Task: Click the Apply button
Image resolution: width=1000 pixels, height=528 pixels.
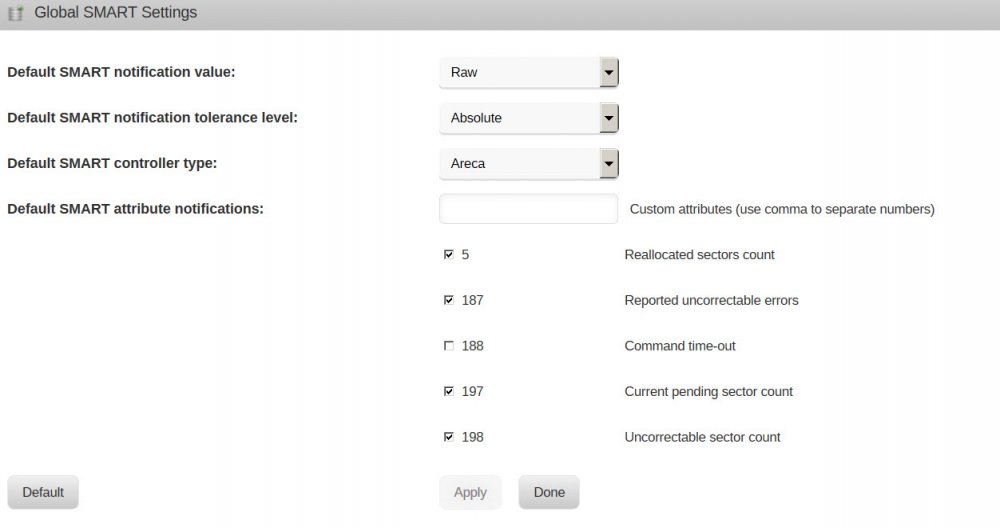Action: 470,492
